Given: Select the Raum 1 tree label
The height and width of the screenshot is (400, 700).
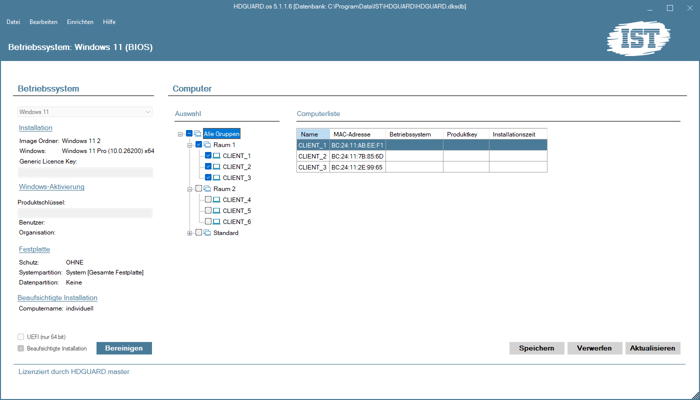Looking at the screenshot, I should [x=224, y=145].
